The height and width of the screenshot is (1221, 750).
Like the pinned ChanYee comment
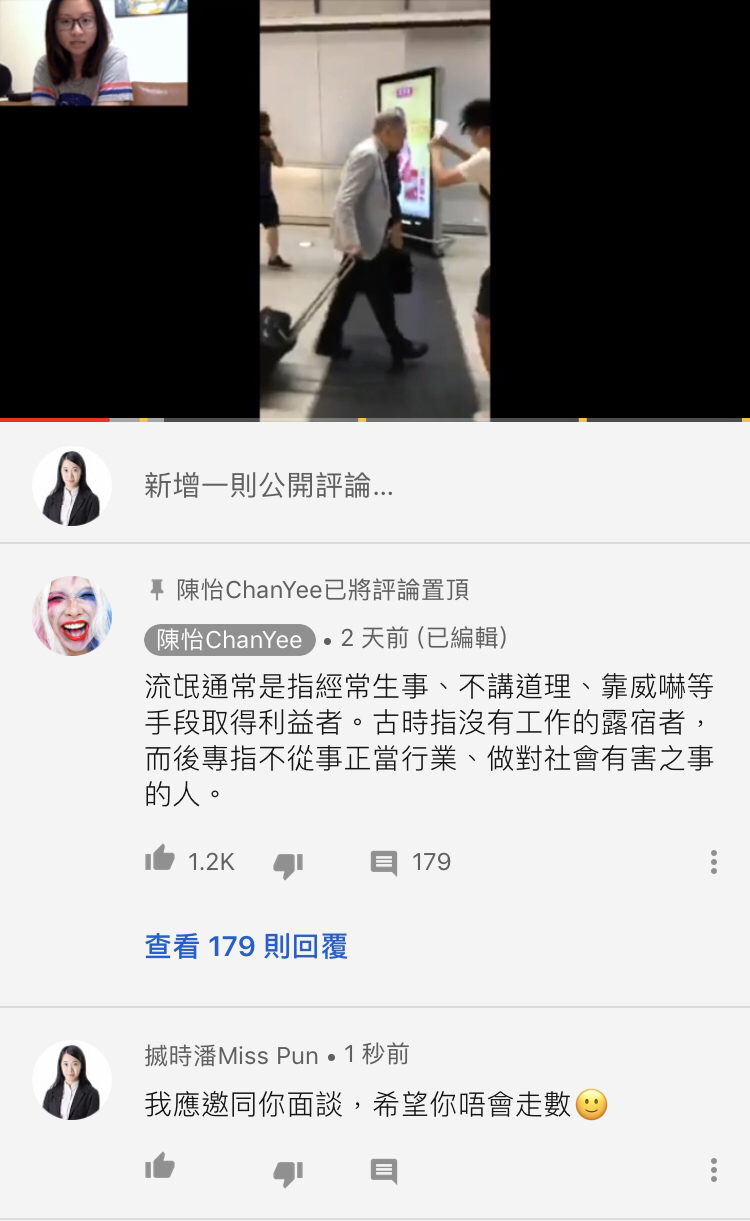[x=160, y=860]
